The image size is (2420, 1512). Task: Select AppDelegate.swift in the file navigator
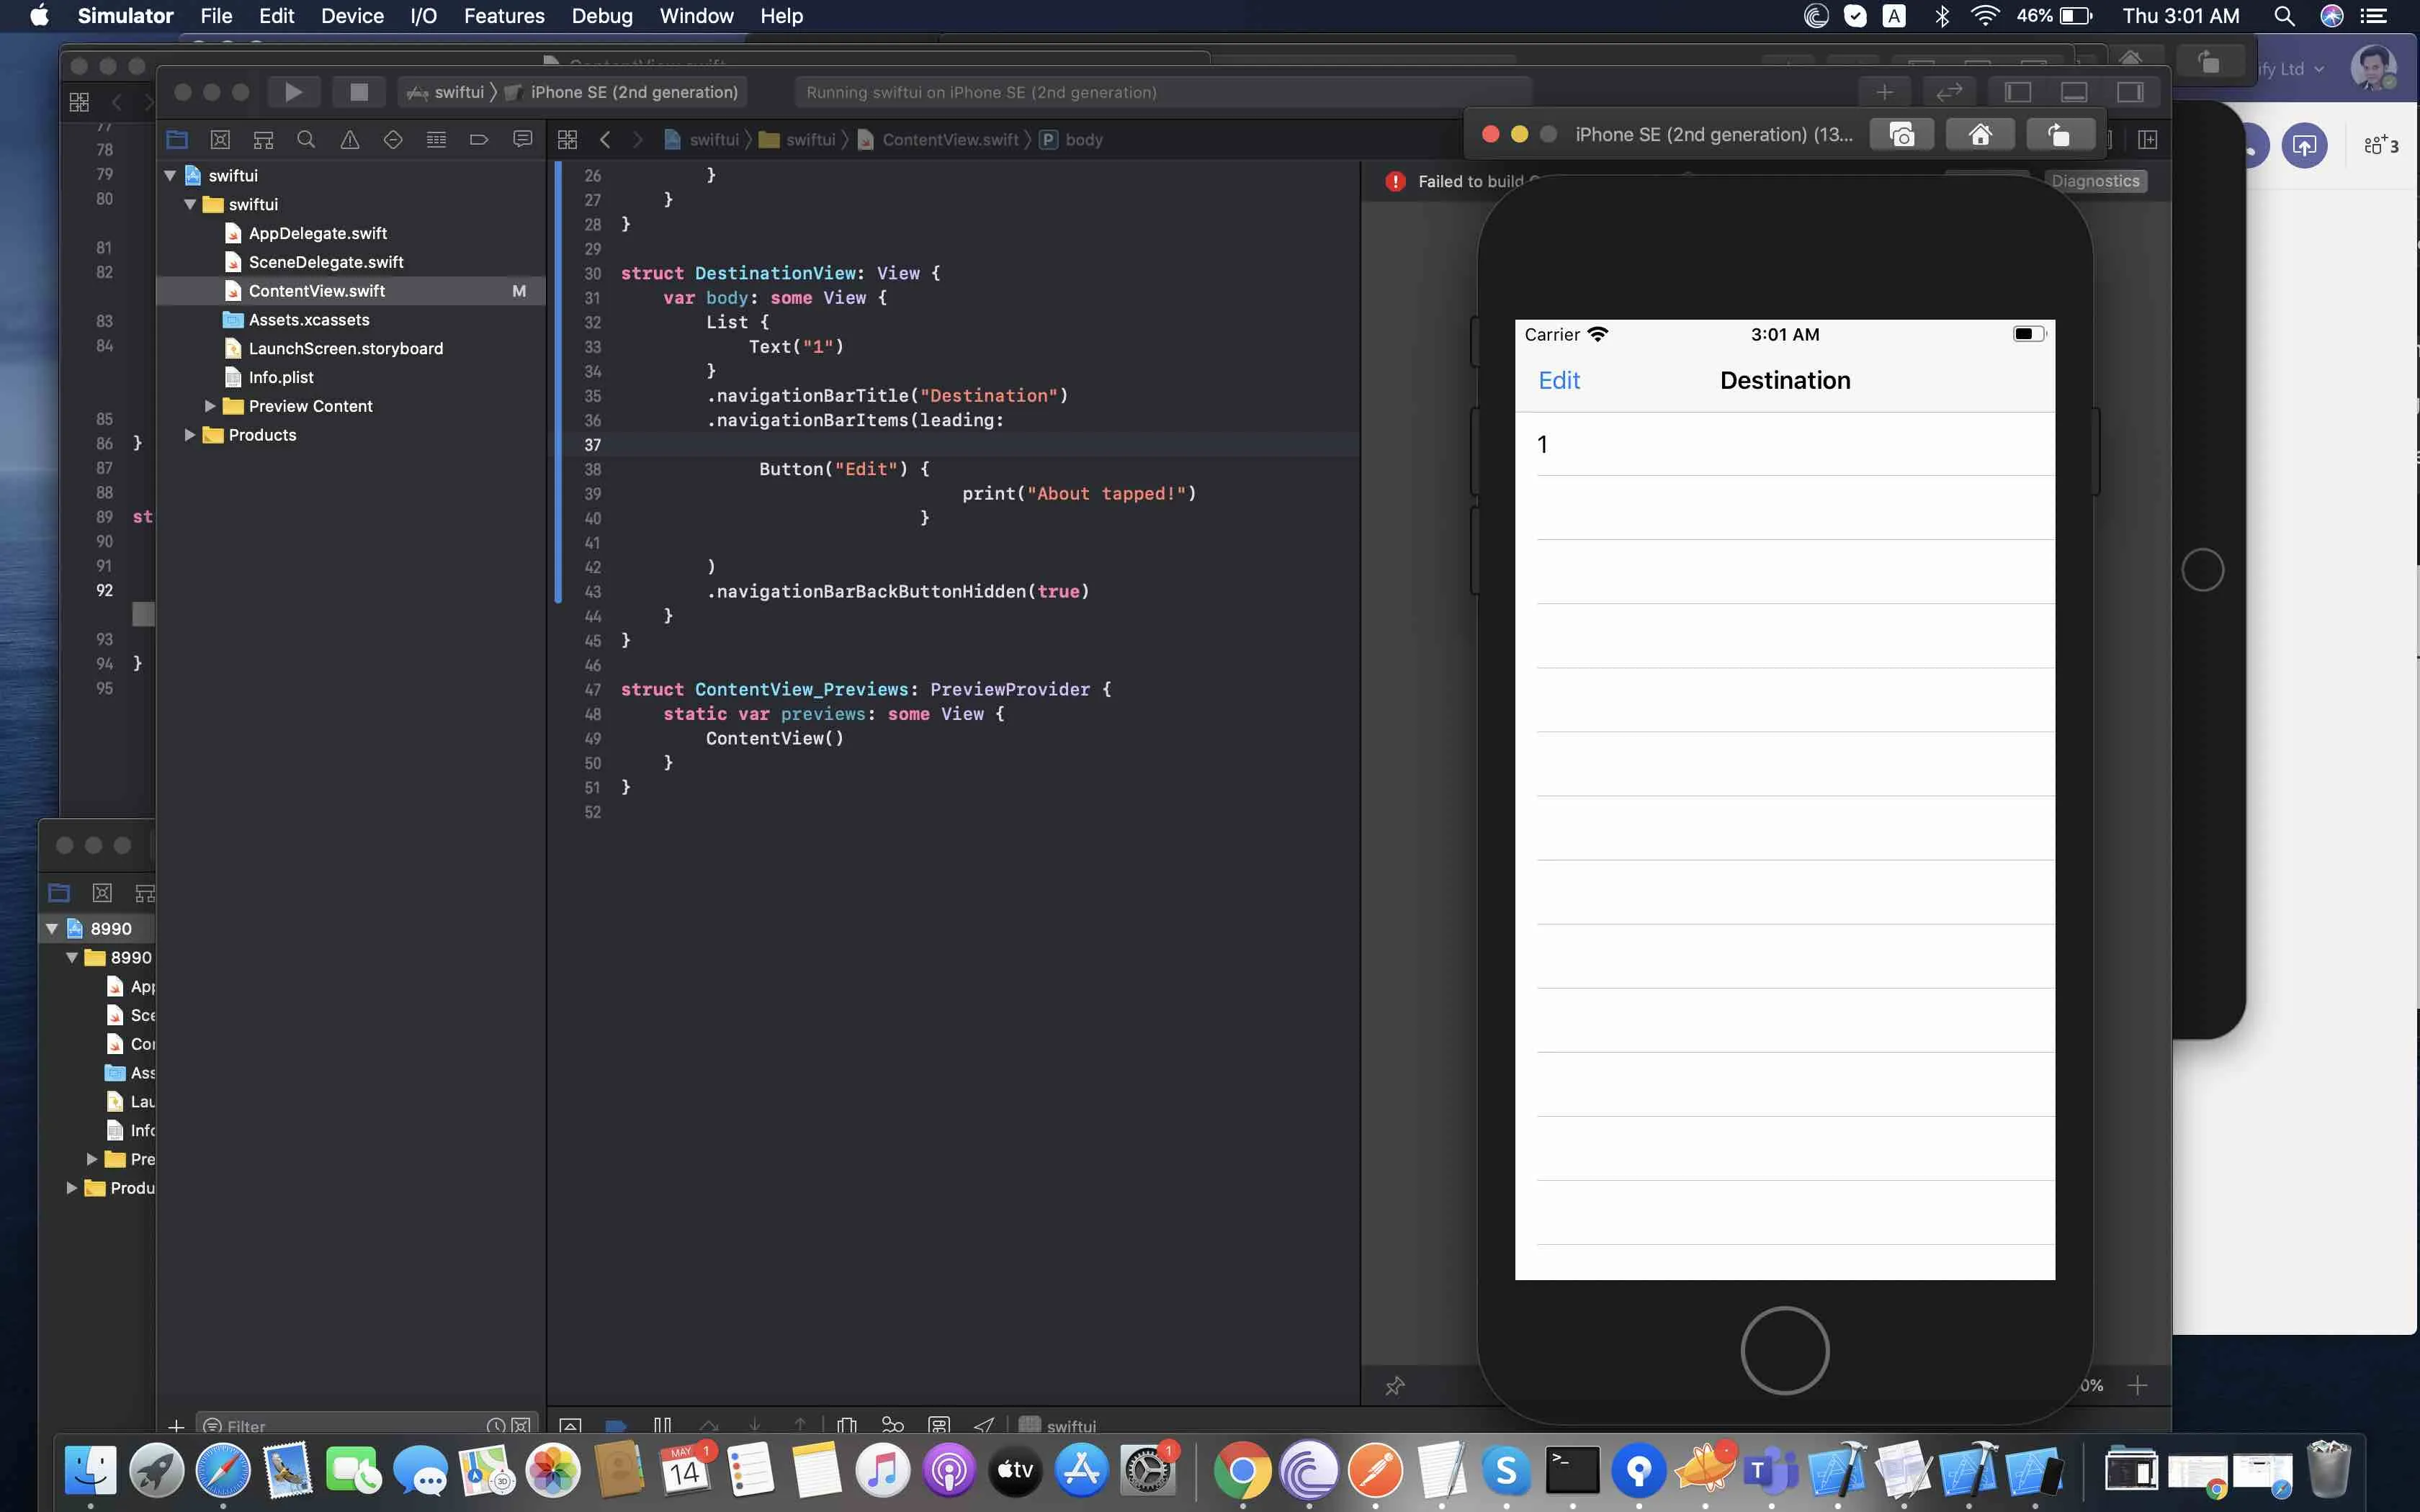[317, 233]
